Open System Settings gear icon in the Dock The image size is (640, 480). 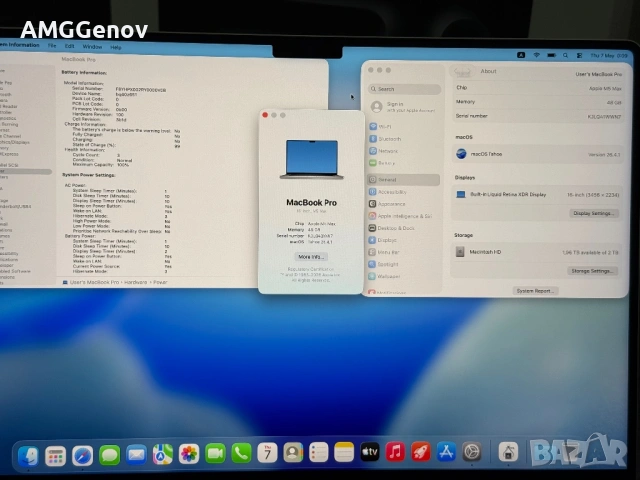(472, 452)
